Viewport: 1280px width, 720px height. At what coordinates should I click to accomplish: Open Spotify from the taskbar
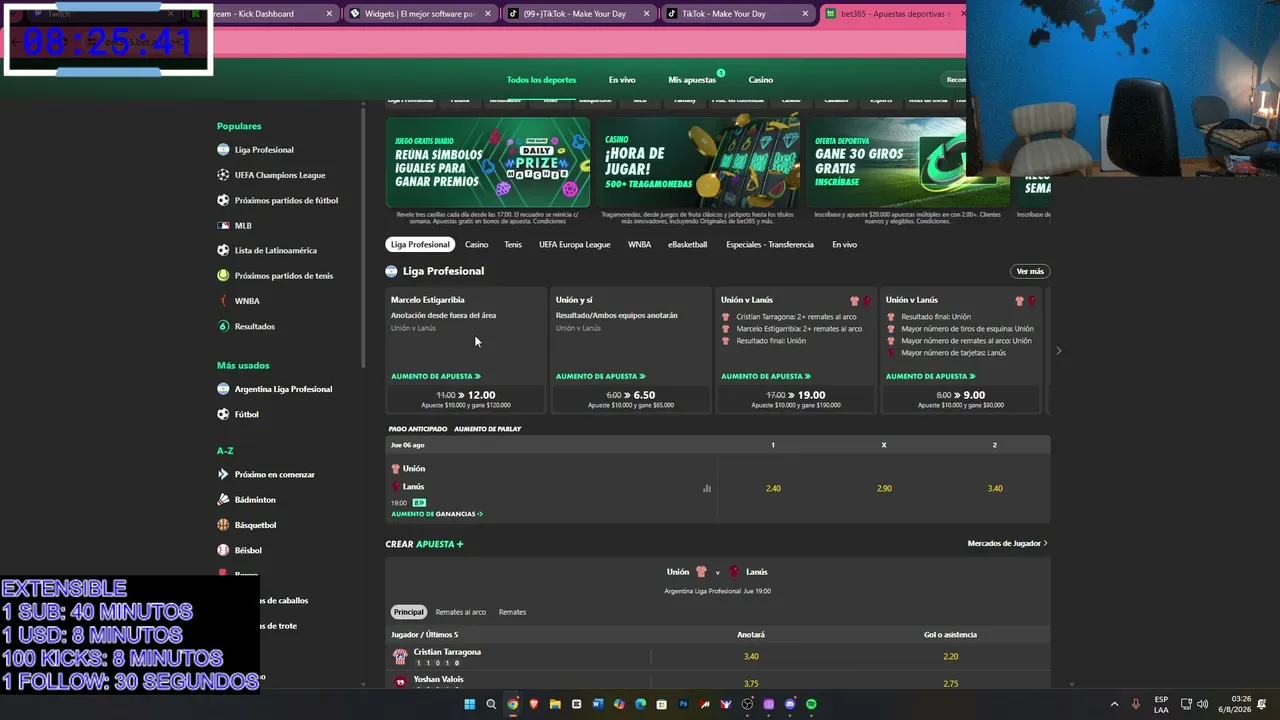pyautogui.click(x=811, y=704)
